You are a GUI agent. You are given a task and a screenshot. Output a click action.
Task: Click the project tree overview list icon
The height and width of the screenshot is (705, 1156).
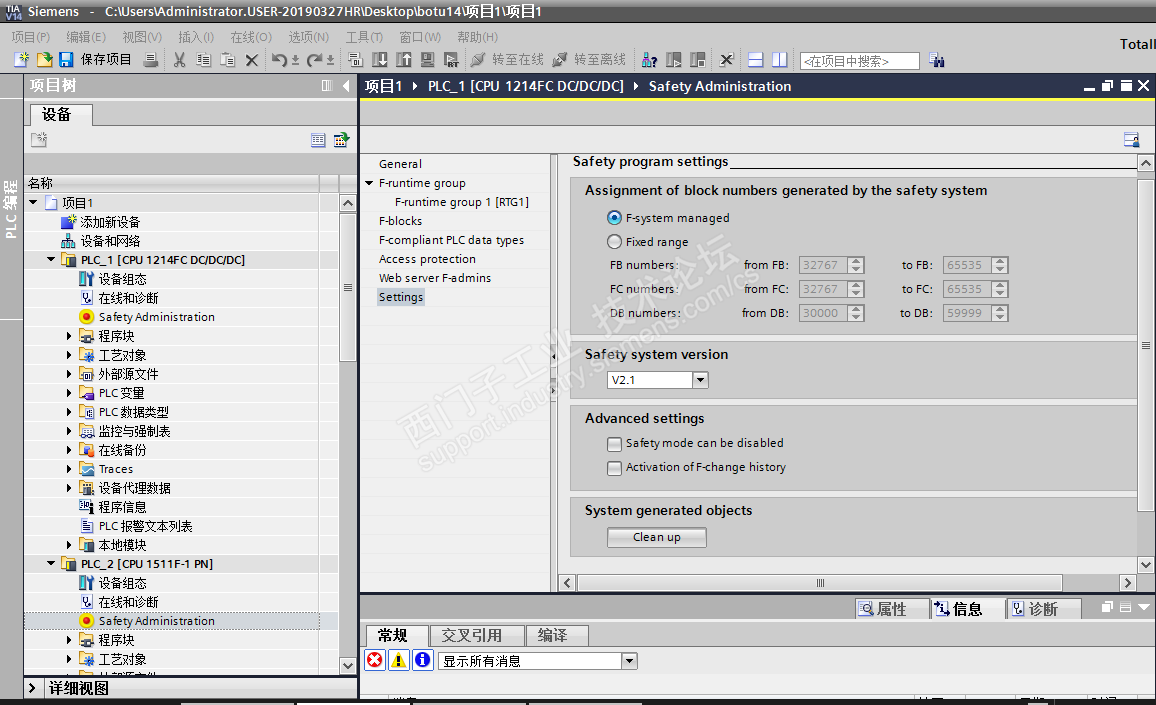[318, 139]
